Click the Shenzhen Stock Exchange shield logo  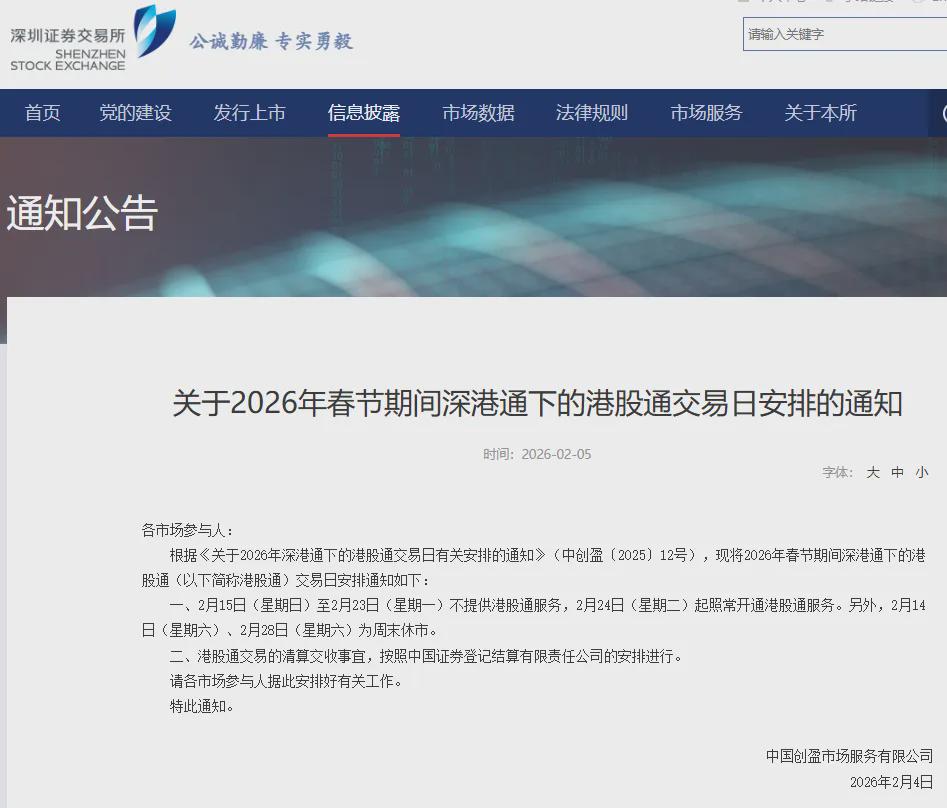click(x=154, y=30)
